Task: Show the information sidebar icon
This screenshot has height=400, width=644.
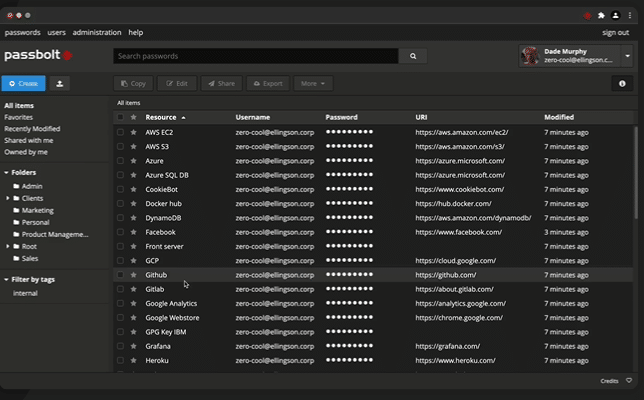Action: click(x=622, y=84)
